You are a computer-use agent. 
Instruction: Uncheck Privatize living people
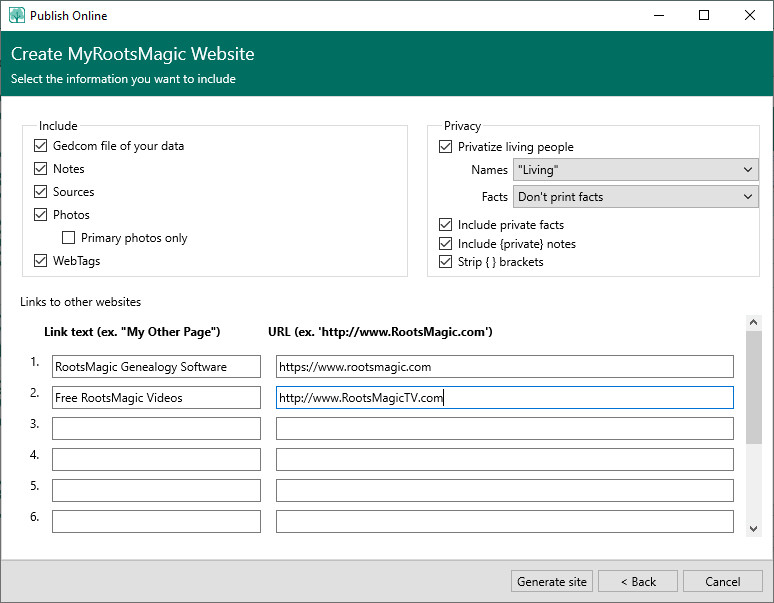(x=446, y=147)
